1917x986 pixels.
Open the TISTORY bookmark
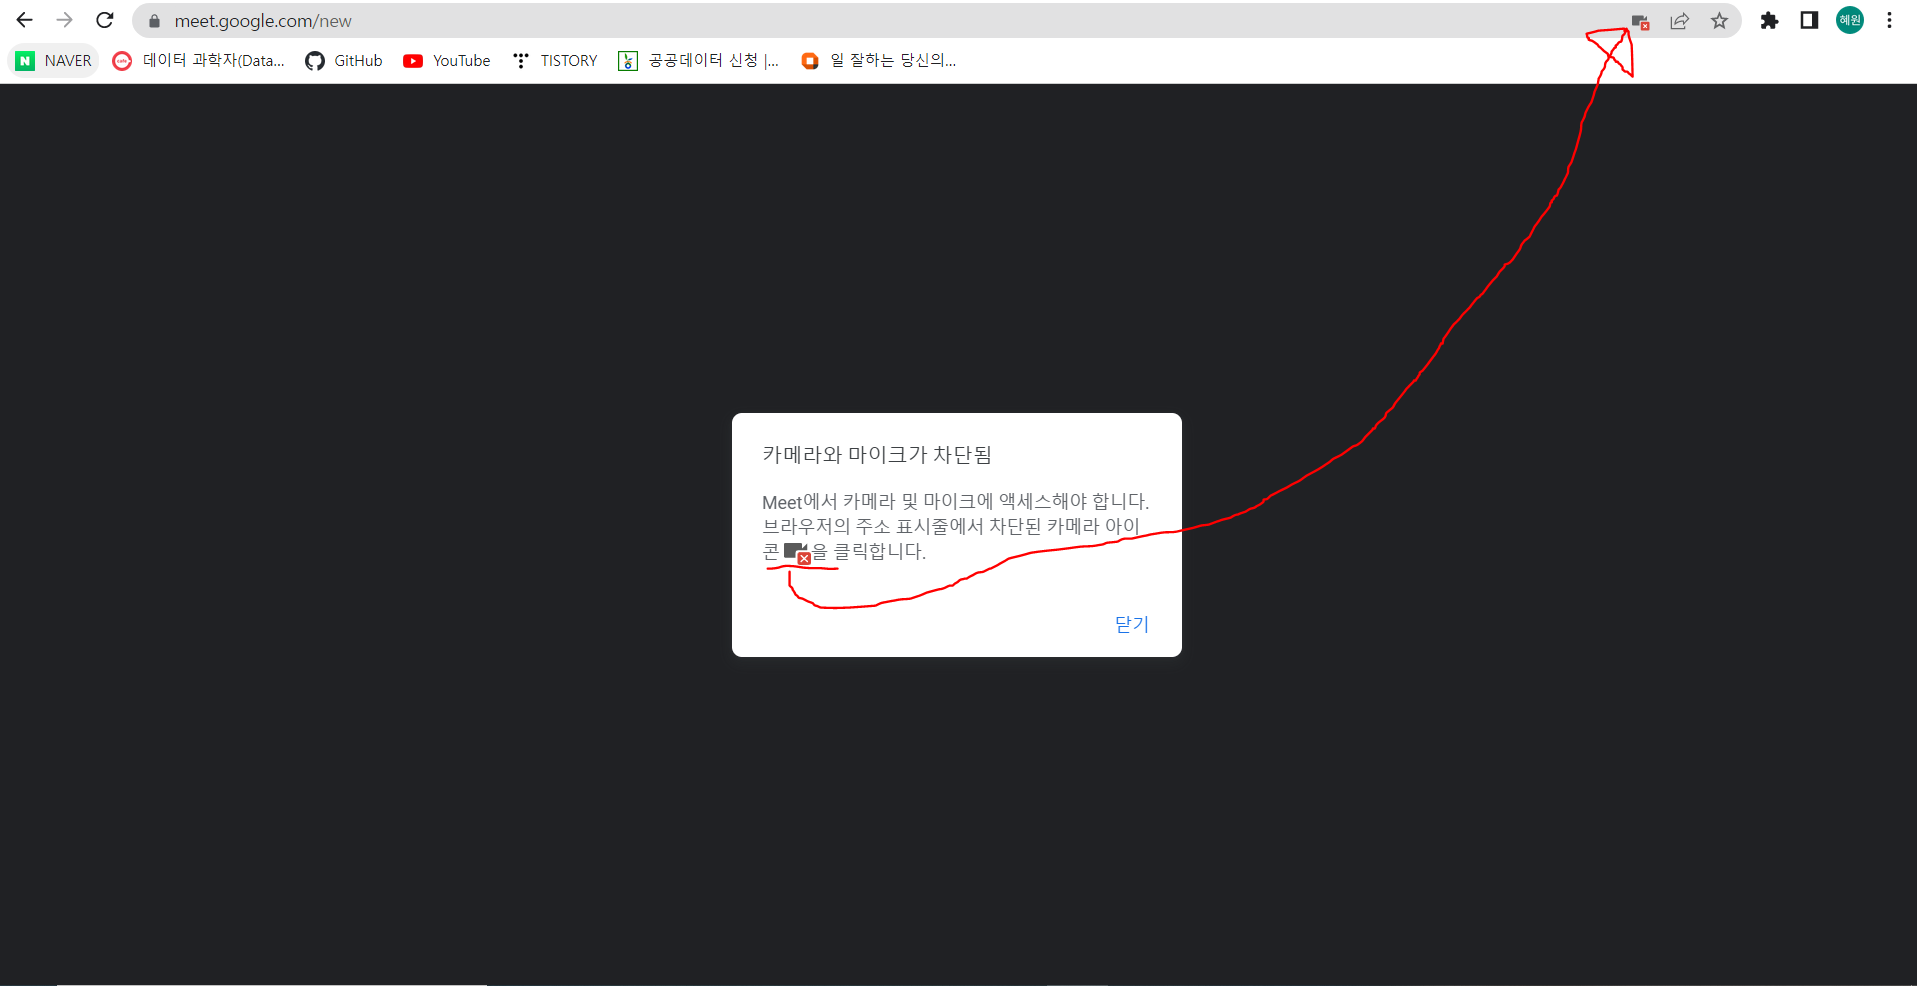coord(555,61)
